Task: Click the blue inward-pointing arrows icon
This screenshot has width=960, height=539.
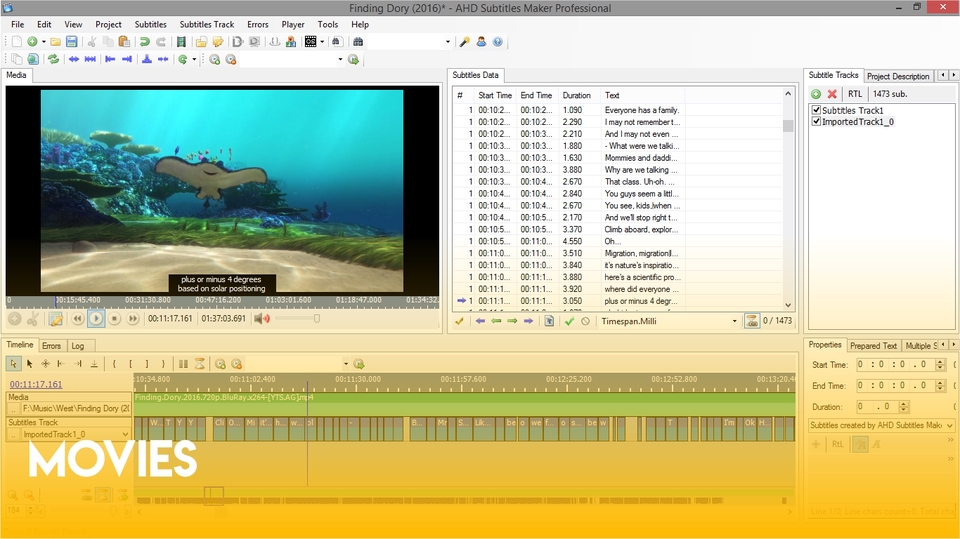Action: [163, 59]
